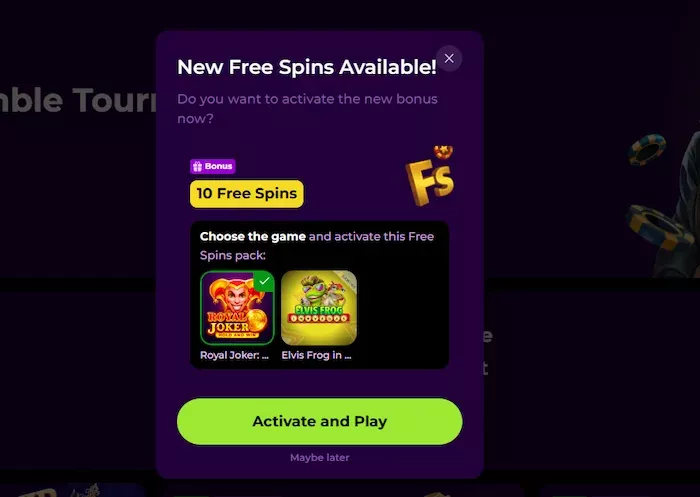The height and width of the screenshot is (497, 700).
Task: Click the golden FS free spins icon
Action: (x=430, y=176)
